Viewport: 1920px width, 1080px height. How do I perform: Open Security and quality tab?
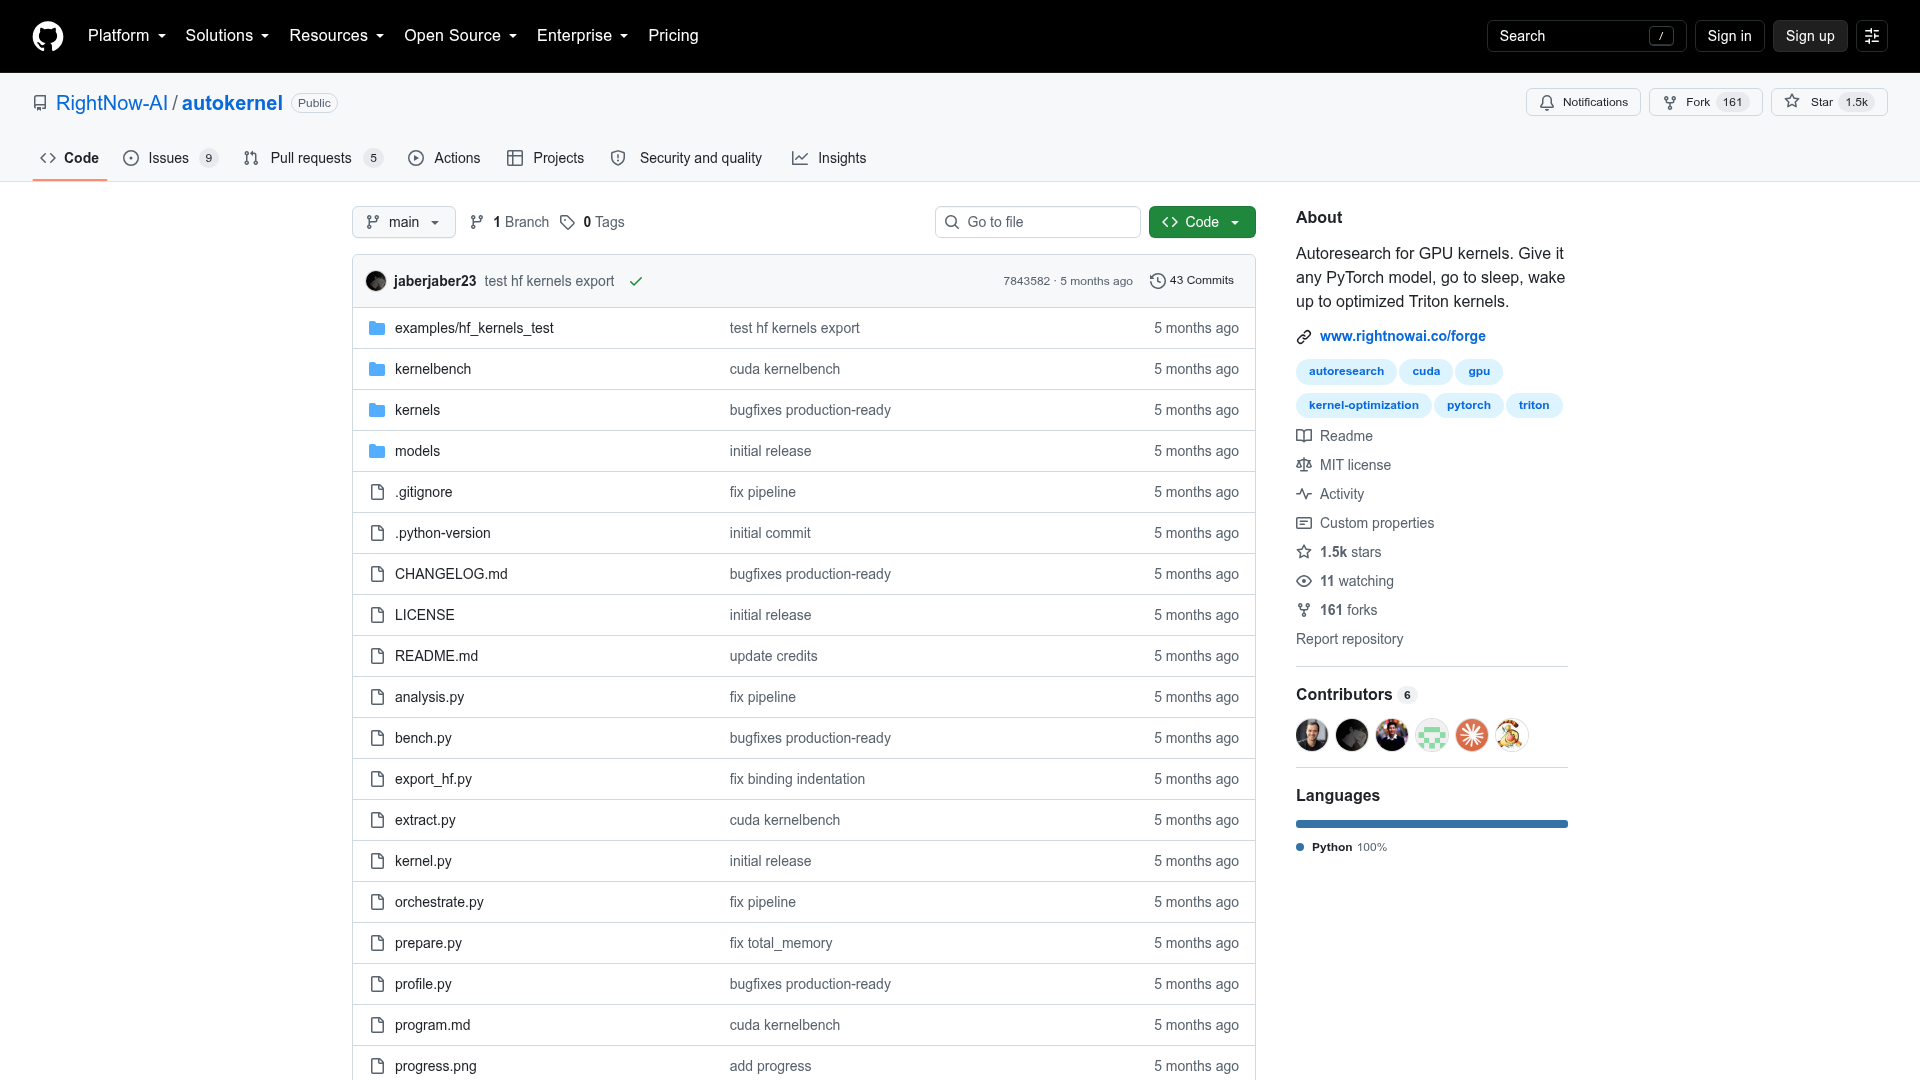pos(686,158)
